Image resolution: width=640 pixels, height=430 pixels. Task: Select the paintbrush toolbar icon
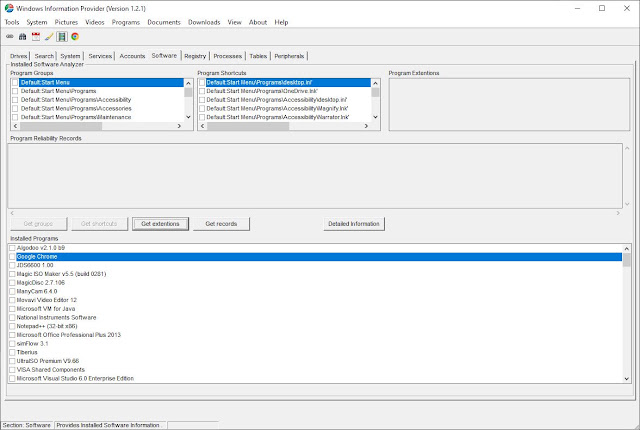(49, 37)
